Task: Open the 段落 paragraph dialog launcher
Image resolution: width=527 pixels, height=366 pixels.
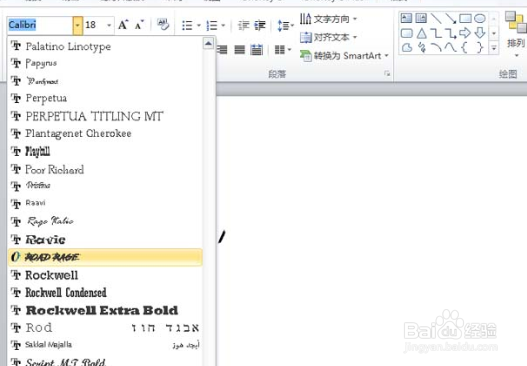Action: click(387, 73)
